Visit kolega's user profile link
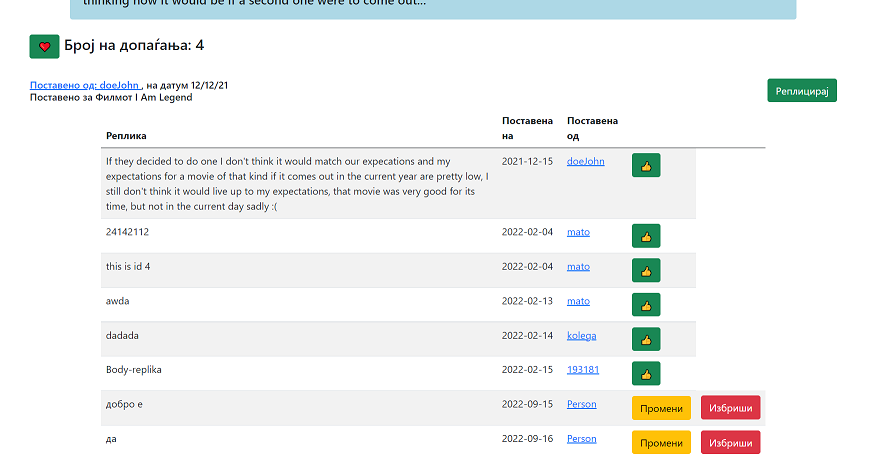This screenshot has width=877, height=458. click(581, 335)
